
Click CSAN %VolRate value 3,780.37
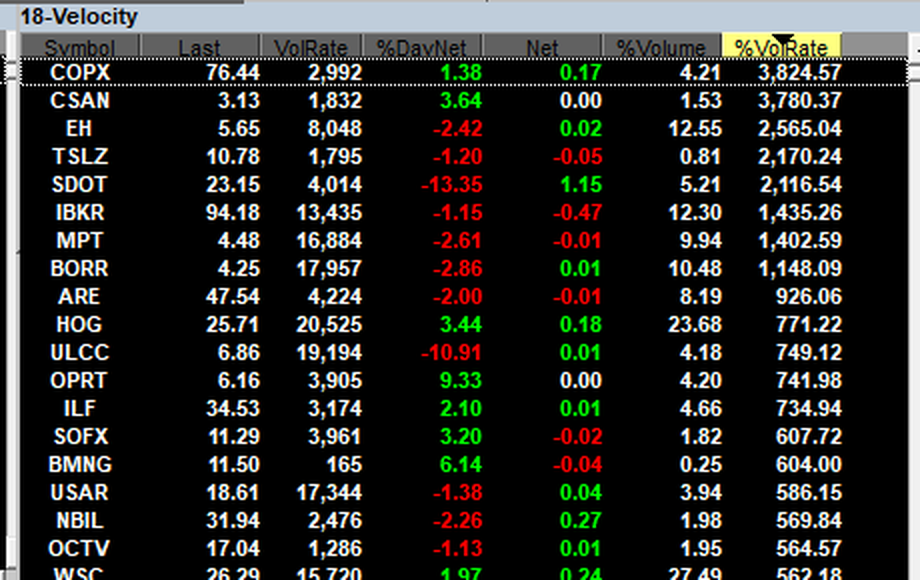(800, 100)
